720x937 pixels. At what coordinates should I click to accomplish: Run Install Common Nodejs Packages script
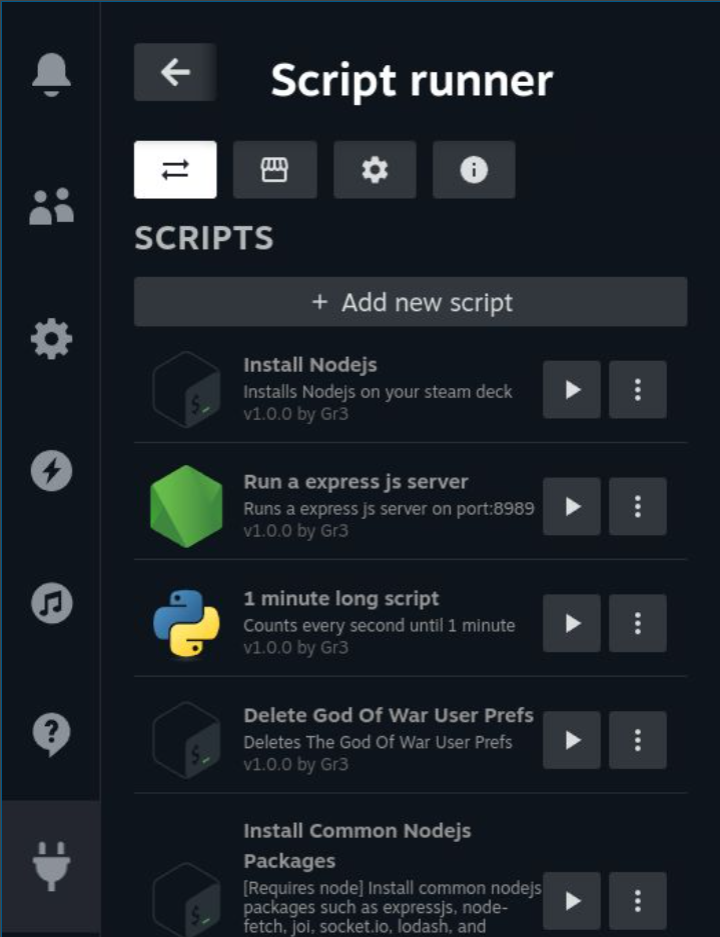click(572, 901)
